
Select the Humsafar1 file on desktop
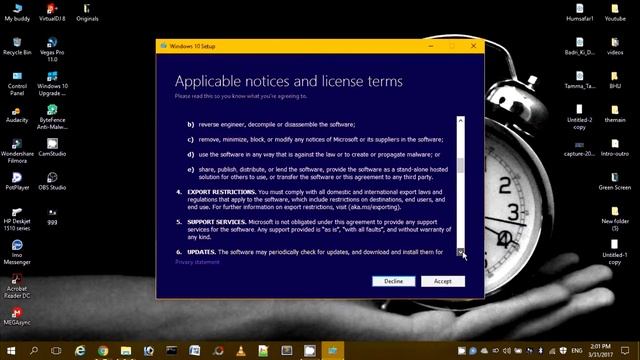click(x=580, y=12)
